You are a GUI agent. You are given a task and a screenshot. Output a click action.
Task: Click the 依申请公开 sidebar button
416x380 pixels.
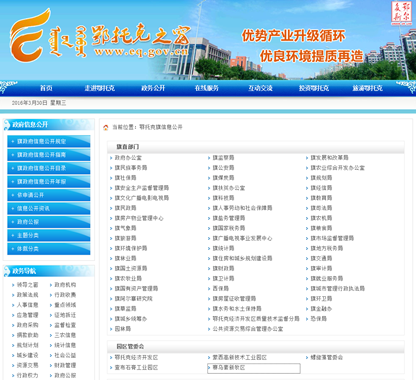pyautogui.click(x=49, y=195)
